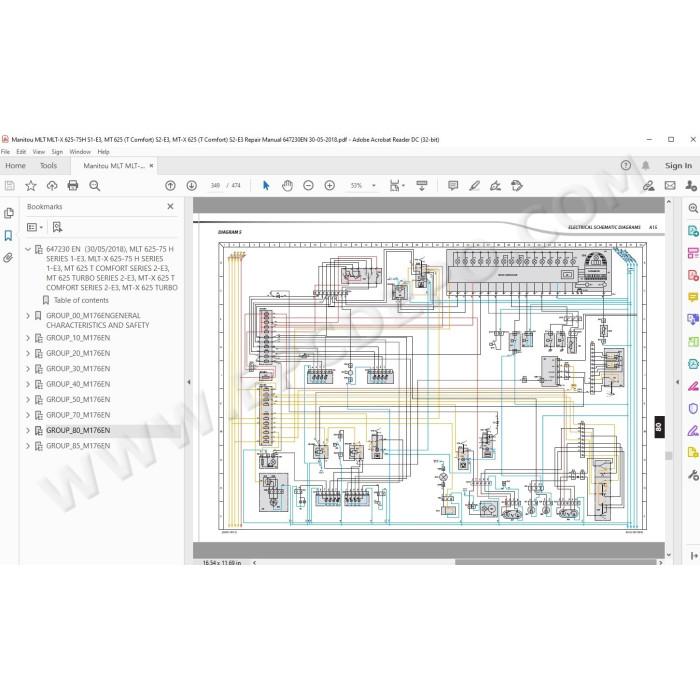
Task: Zoom out with the minus circle icon
Action: (308, 185)
